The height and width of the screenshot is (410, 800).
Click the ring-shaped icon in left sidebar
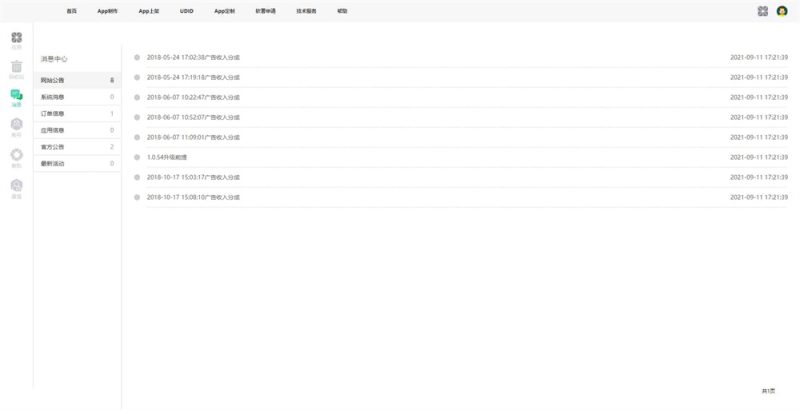point(17,155)
